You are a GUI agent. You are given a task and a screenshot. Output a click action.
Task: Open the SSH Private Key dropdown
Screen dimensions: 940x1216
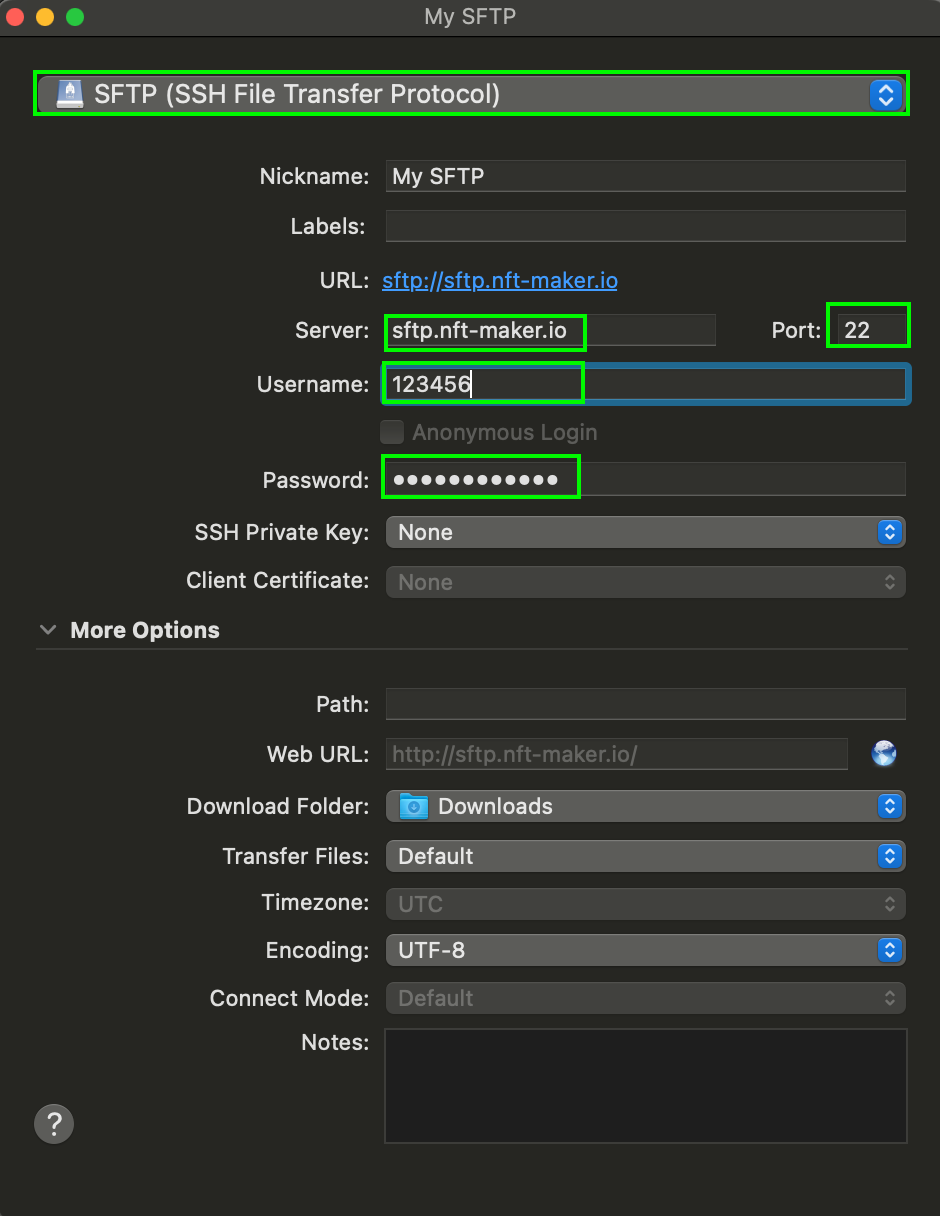click(645, 532)
